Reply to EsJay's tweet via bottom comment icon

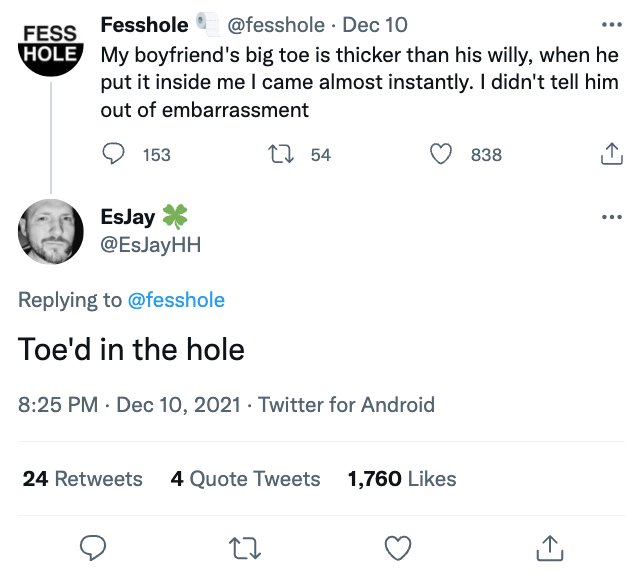[x=93, y=546]
